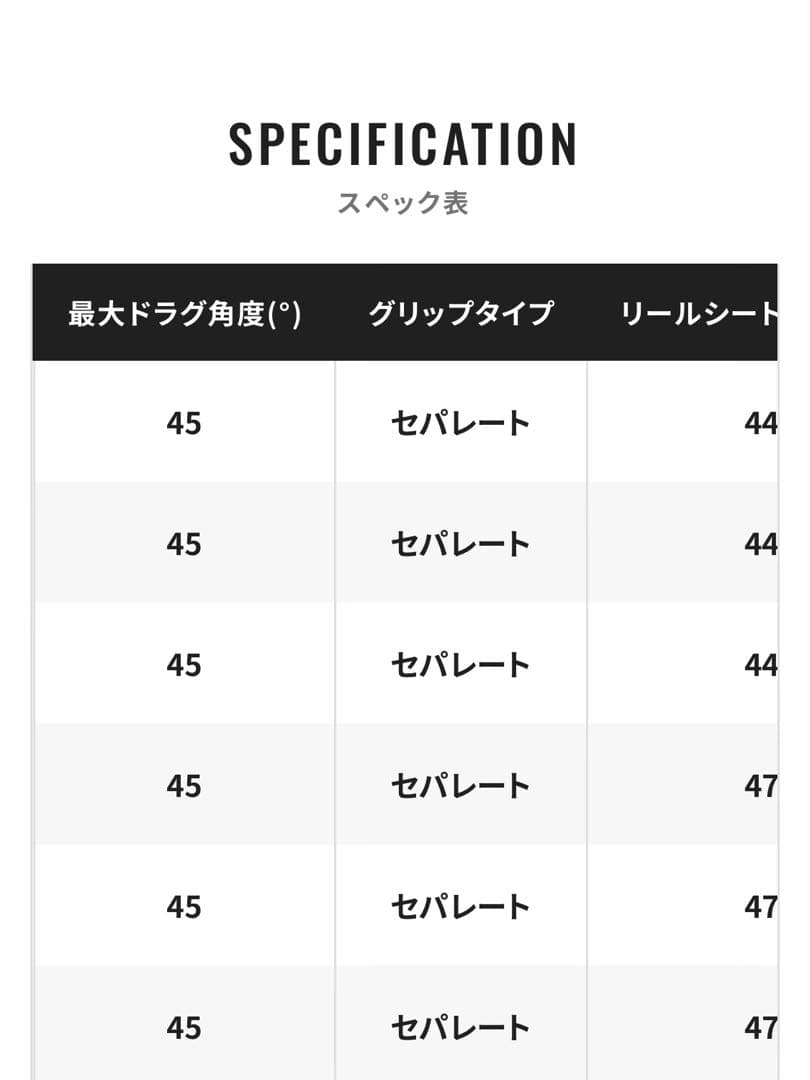Click the 45 value in the fourth row

coord(184,786)
